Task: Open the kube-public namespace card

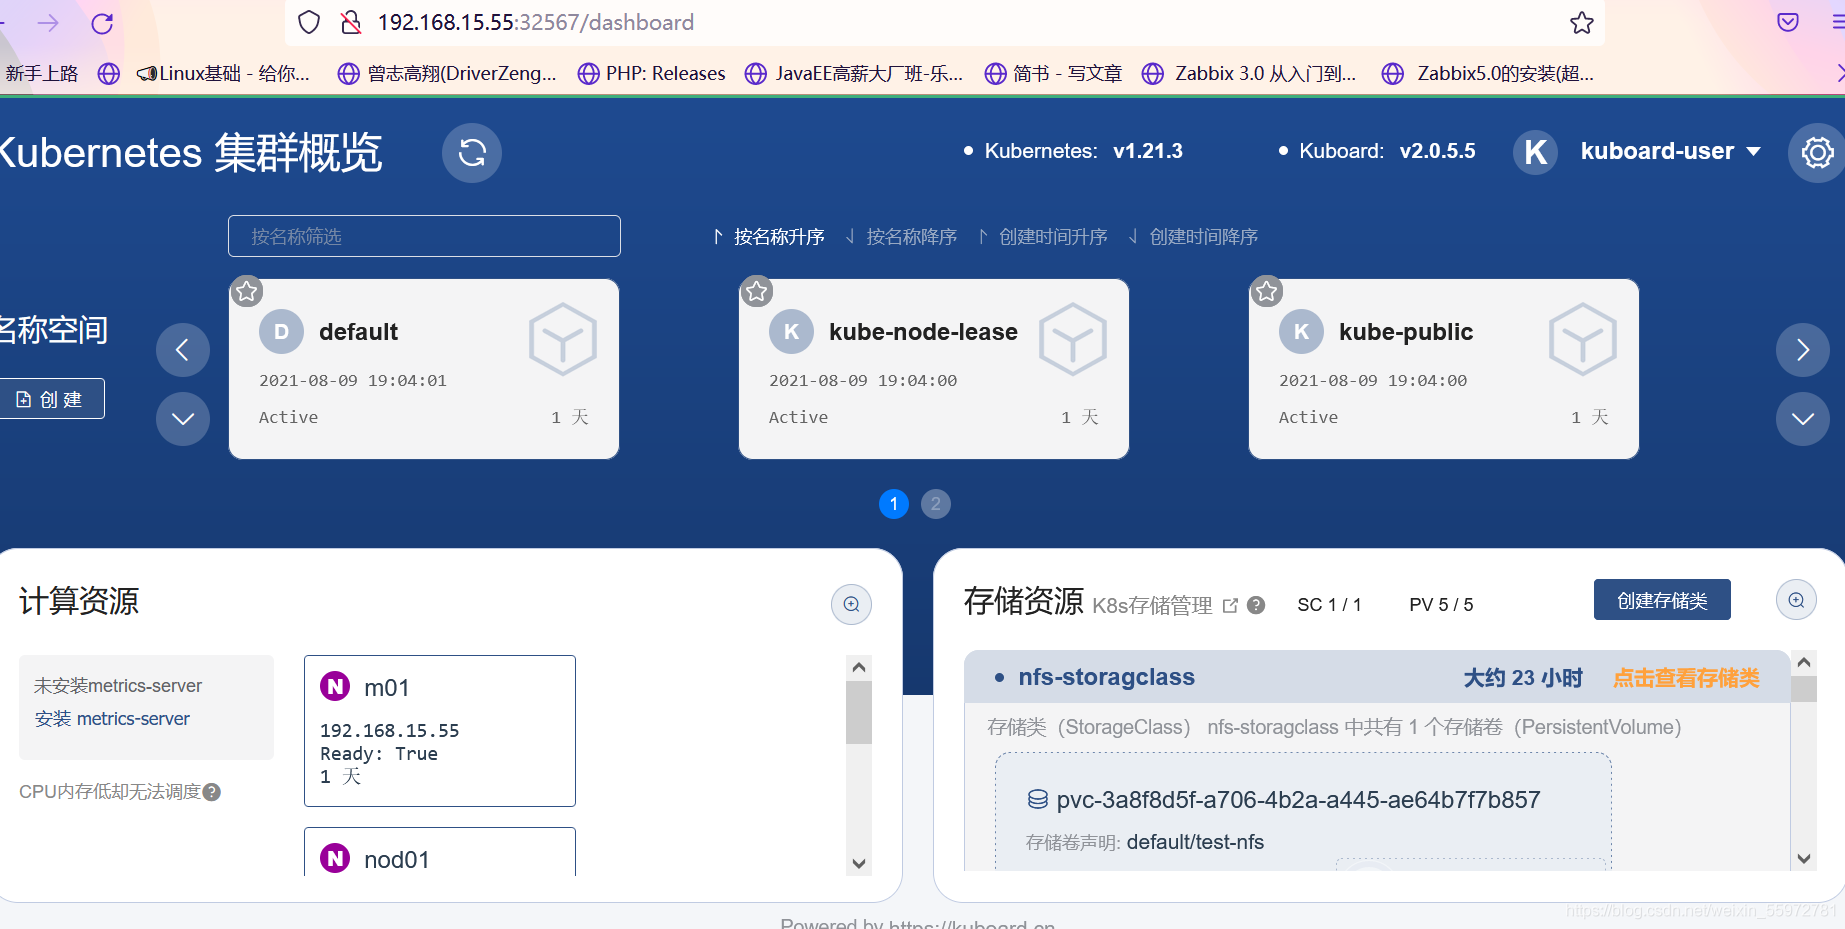Action: tap(1444, 369)
